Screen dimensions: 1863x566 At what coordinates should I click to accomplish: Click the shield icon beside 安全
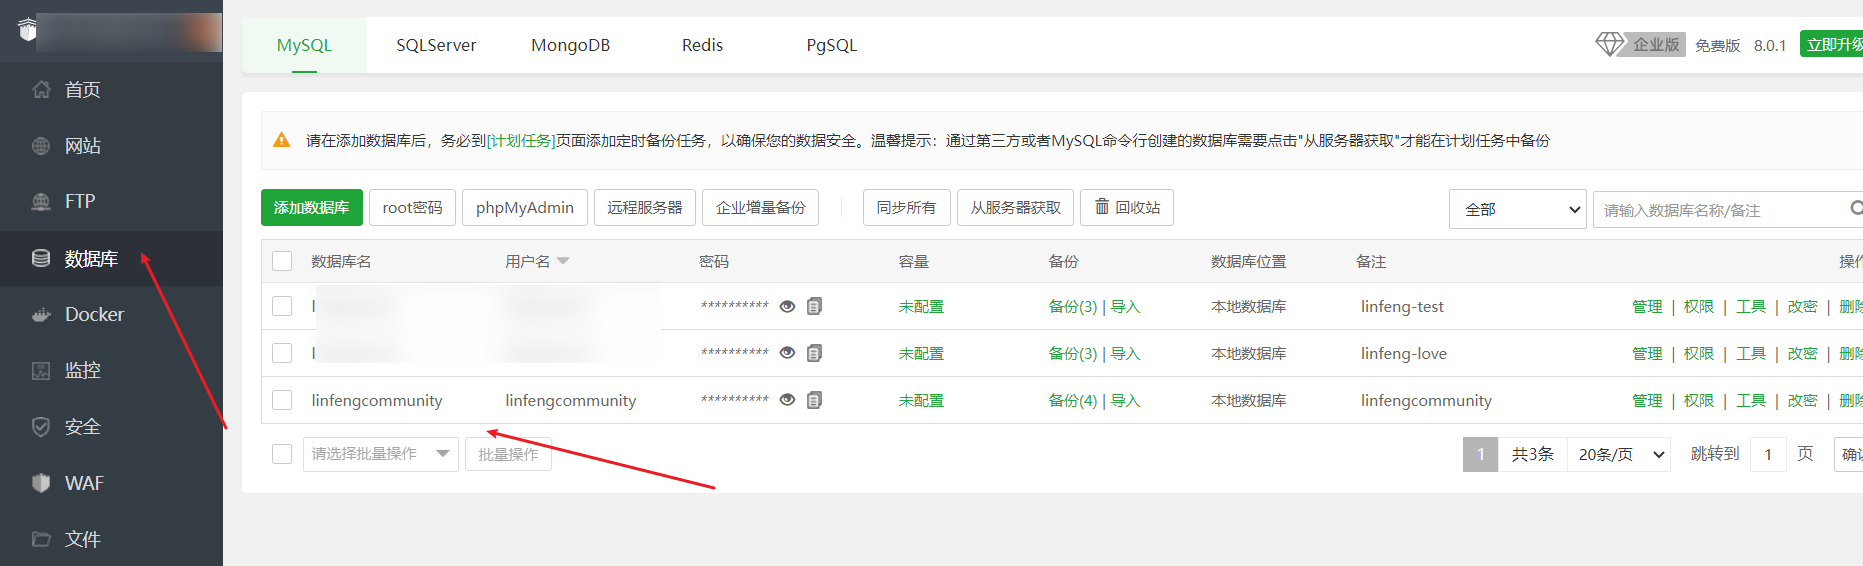(41, 427)
